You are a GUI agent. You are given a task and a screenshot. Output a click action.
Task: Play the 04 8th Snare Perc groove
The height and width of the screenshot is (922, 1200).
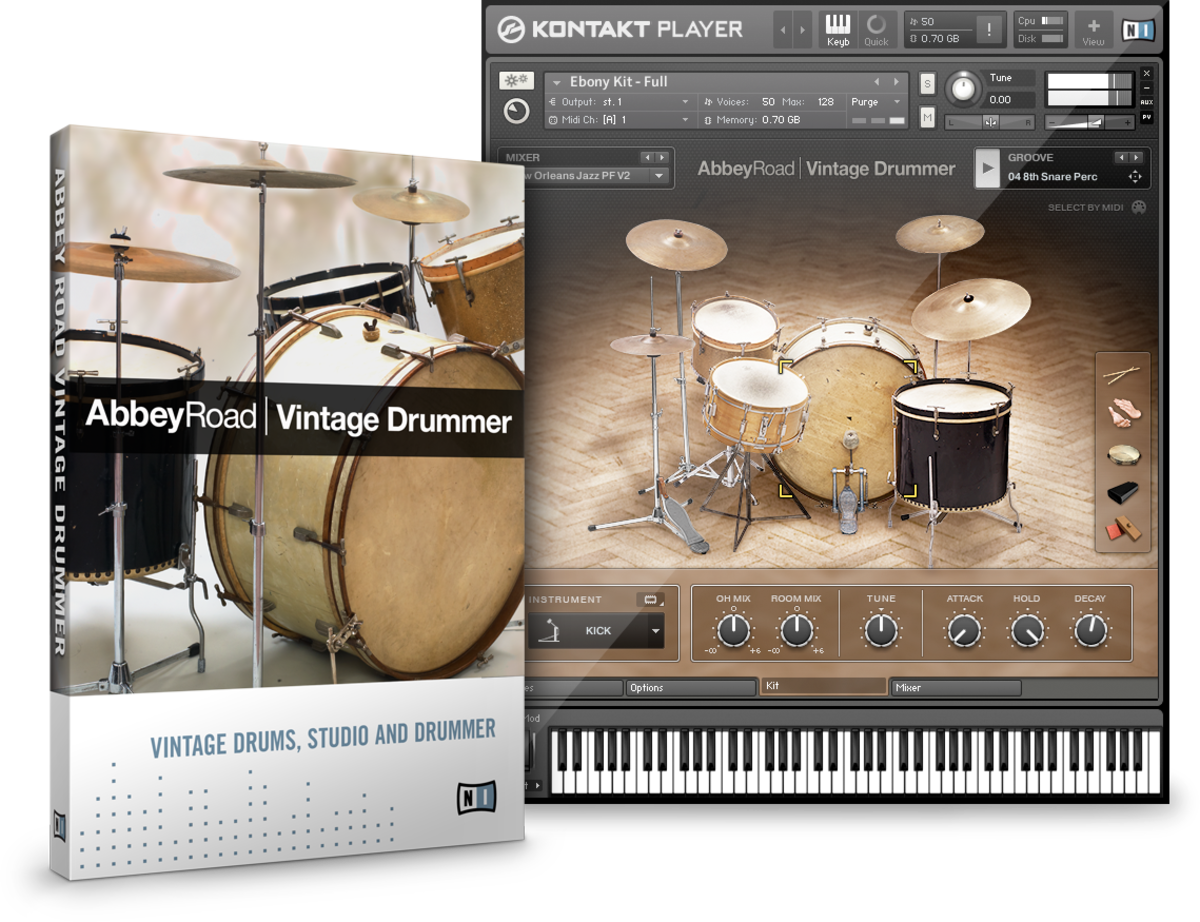[x=986, y=168]
